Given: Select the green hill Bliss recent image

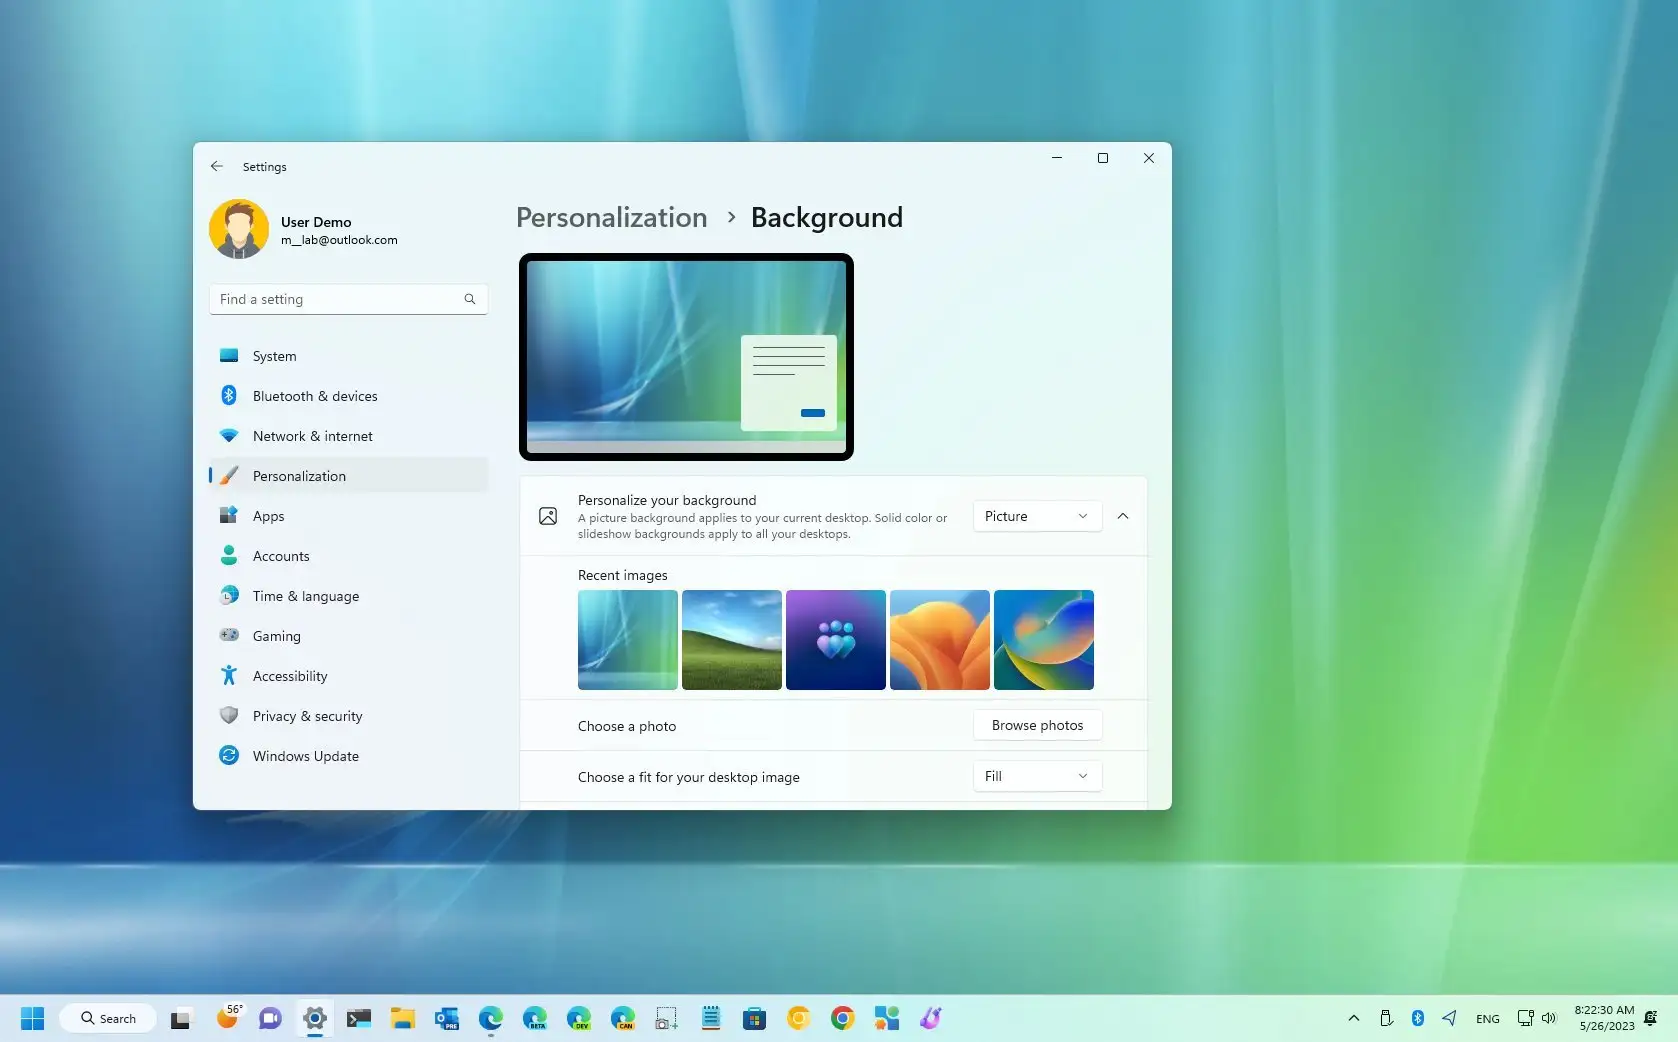Looking at the screenshot, I should tap(732, 640).
